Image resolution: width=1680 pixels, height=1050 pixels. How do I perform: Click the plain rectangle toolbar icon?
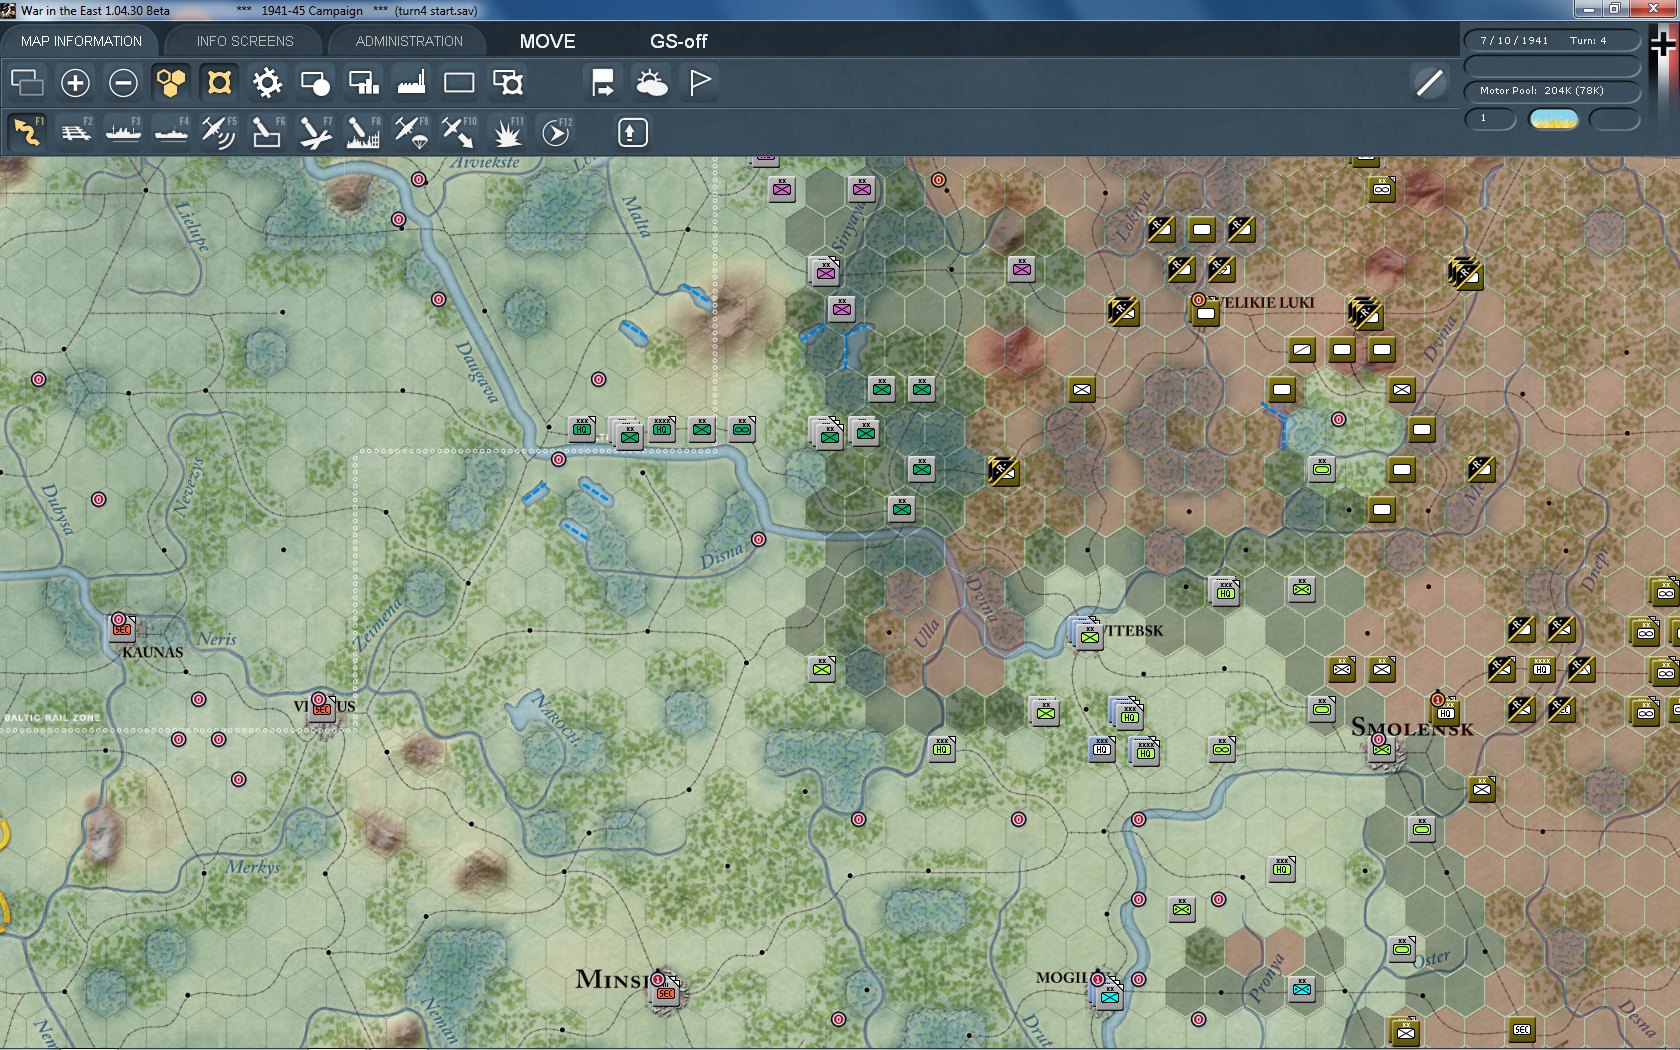[x=459, y=82]
